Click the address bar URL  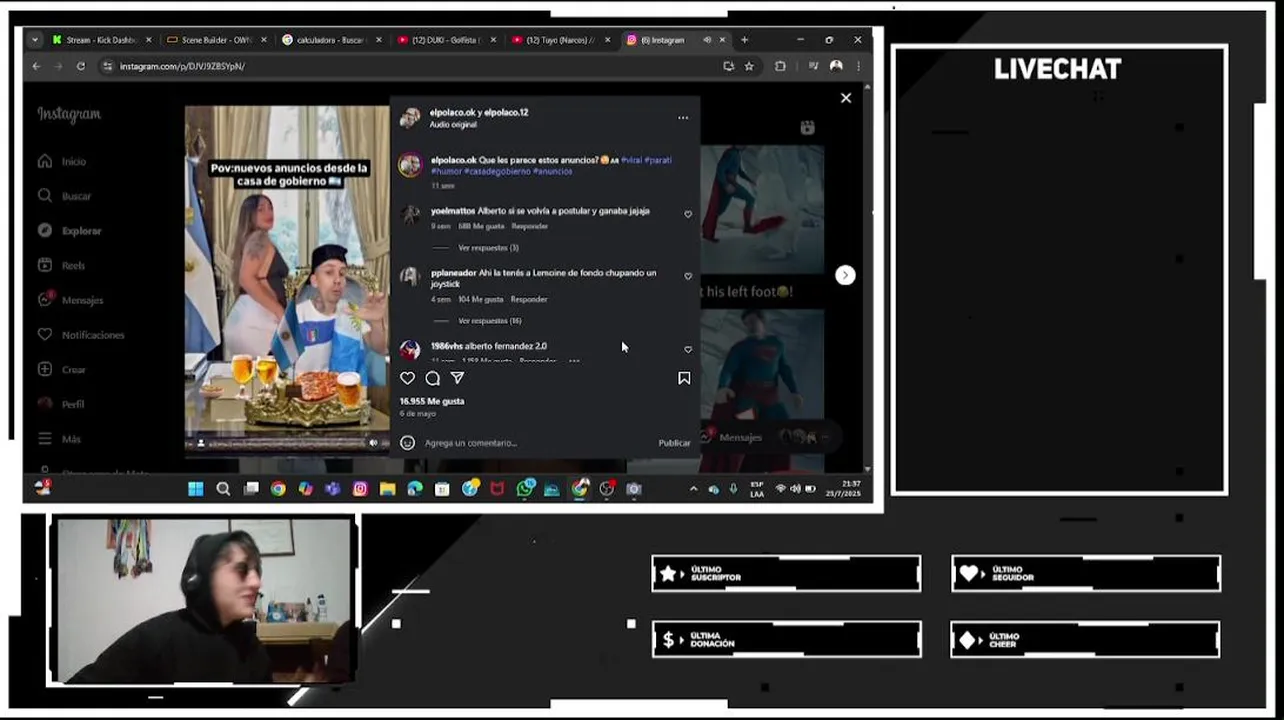click(182, 66)
